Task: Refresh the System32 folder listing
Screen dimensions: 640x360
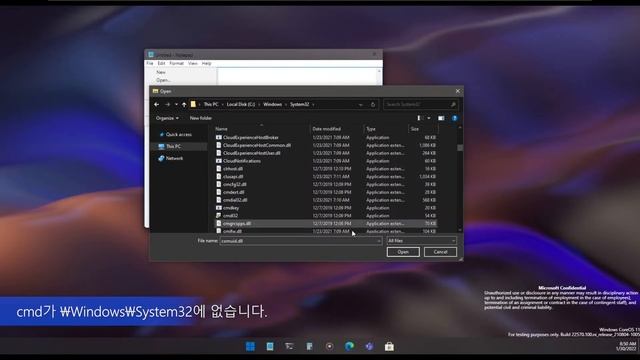Action: tap(373, 105)
